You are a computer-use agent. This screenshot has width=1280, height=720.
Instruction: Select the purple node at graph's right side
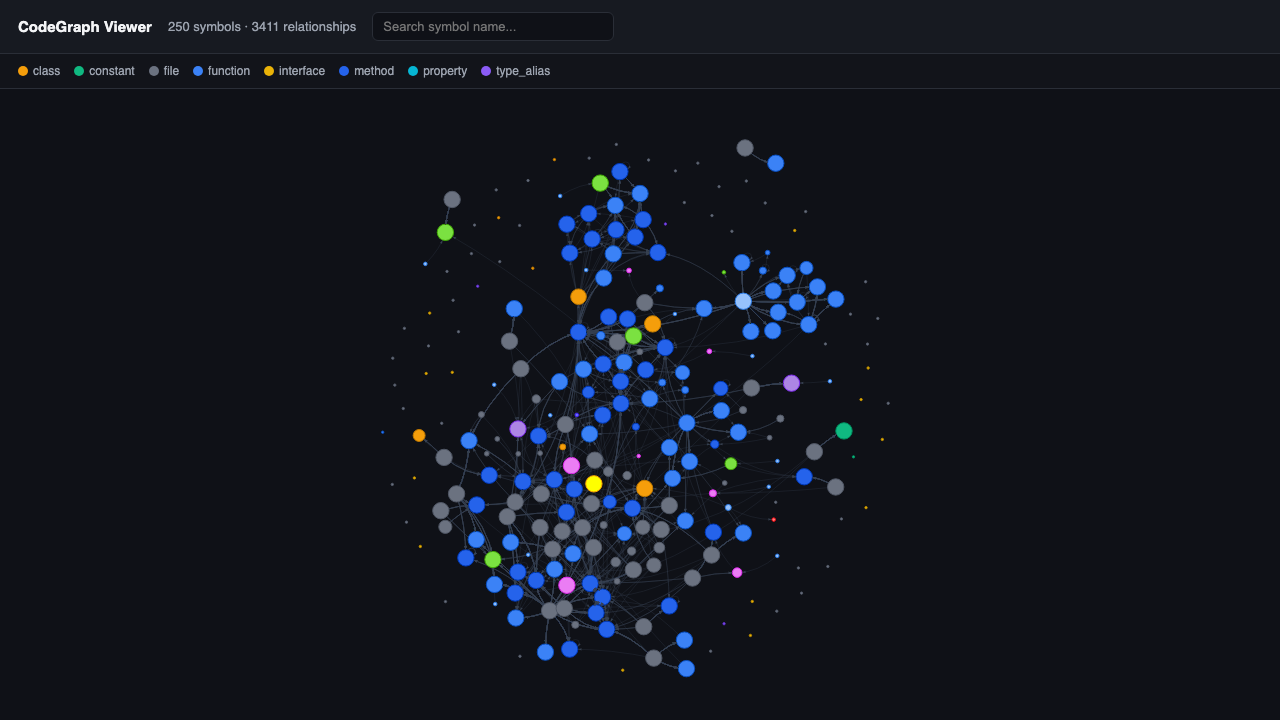(791, 383)
